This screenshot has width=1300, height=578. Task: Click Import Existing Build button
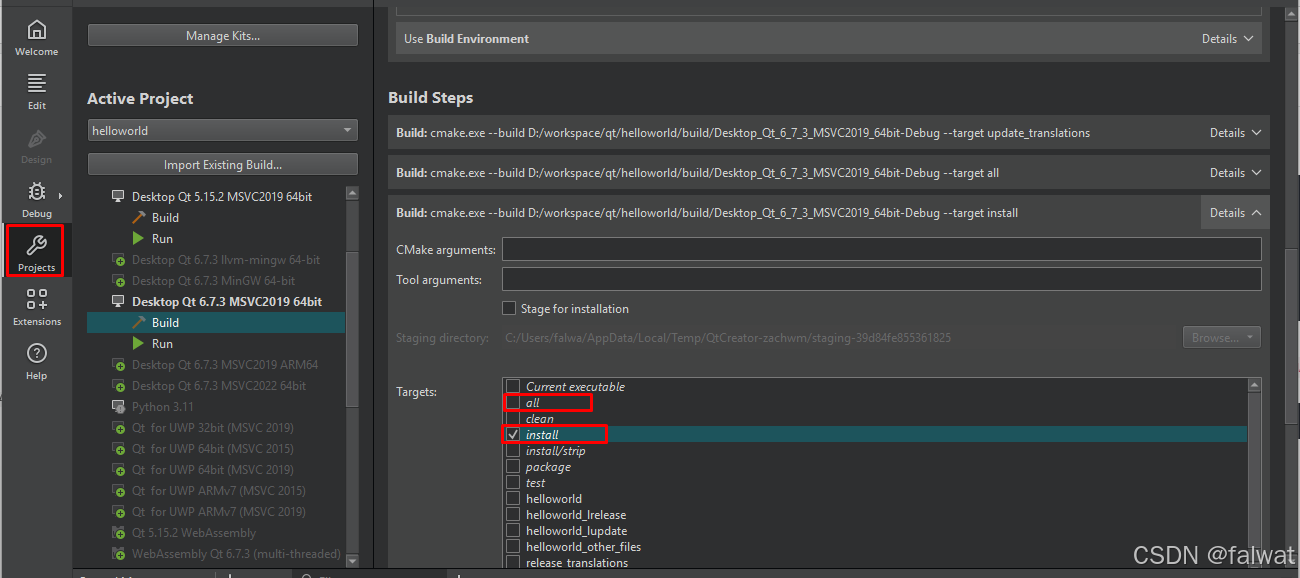coord(222,165)
